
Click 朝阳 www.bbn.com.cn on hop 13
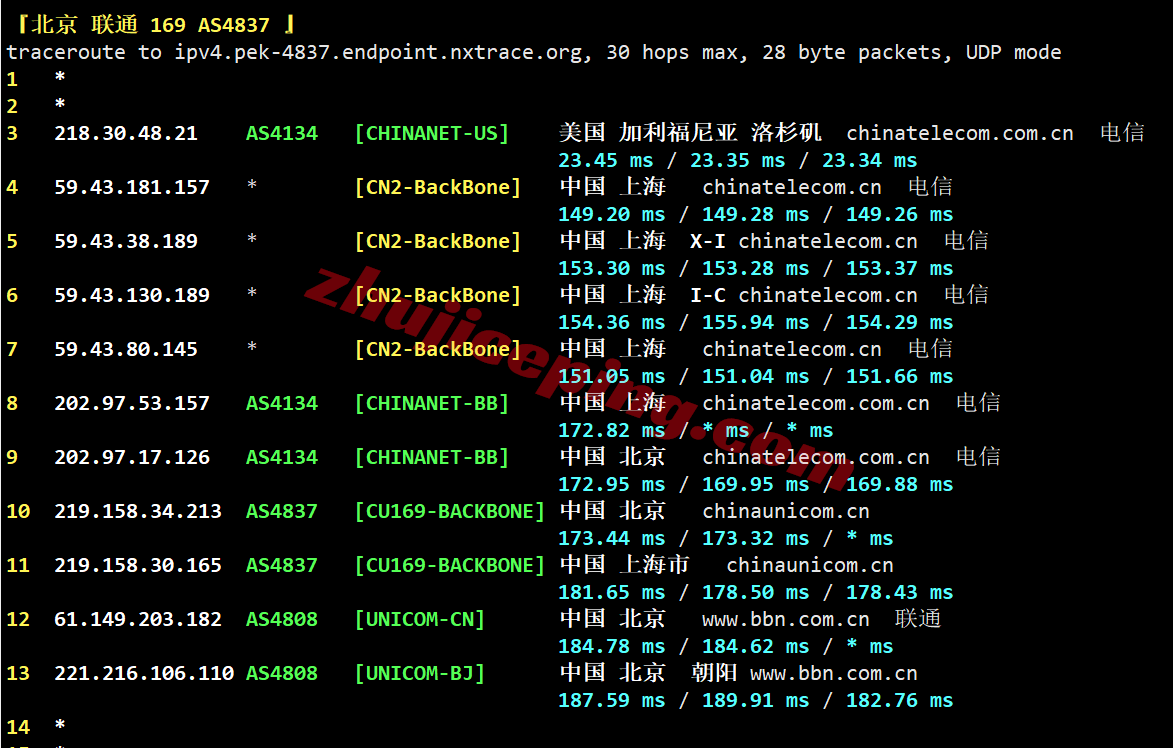[x=804, y=673]
